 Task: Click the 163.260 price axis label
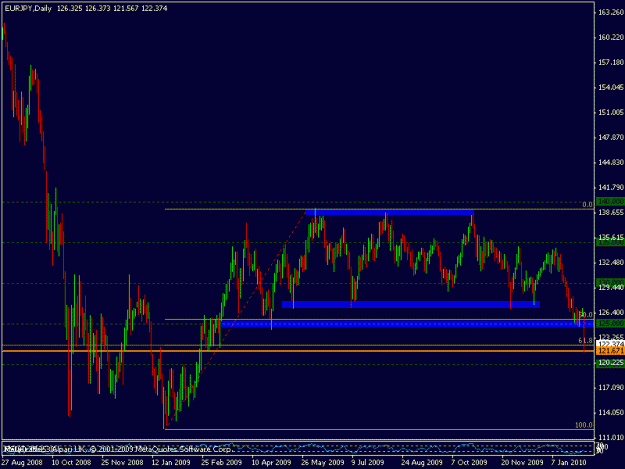(x=611, y=12)
